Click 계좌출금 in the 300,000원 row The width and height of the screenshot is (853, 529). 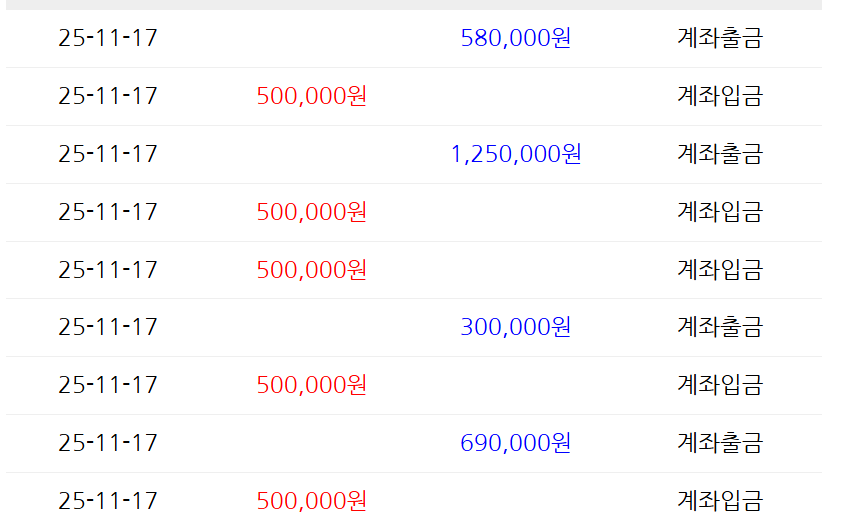click(x=719, y=327)
